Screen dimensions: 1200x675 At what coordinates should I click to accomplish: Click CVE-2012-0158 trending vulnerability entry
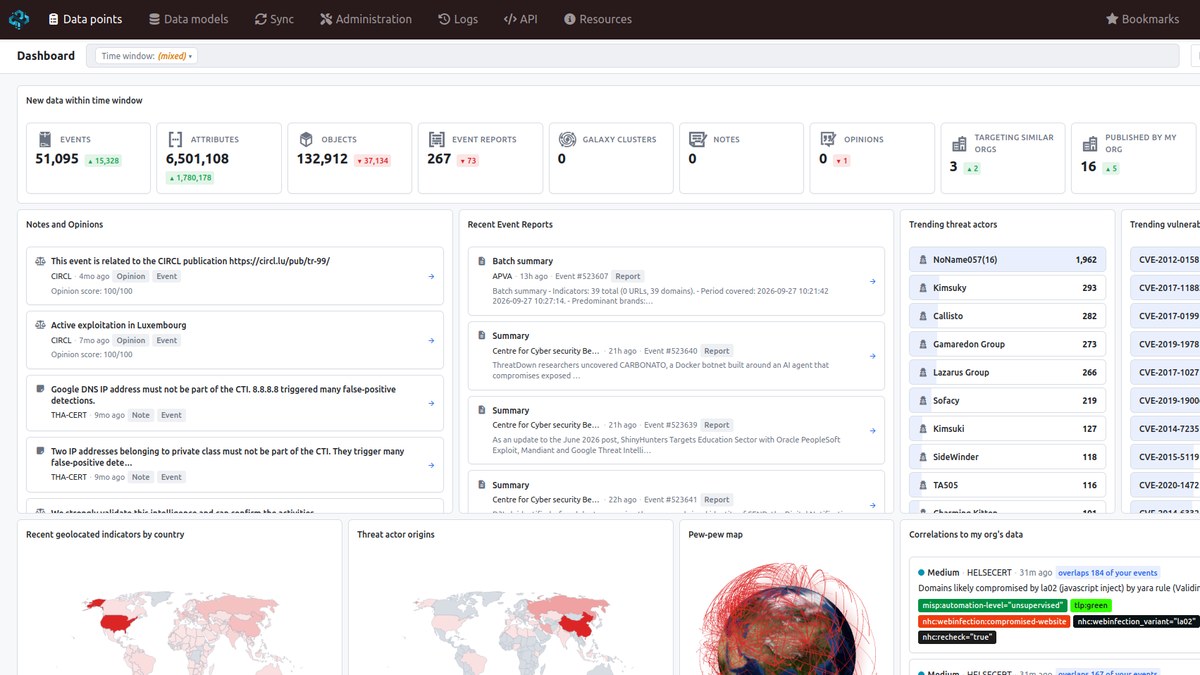point(1165,260)
